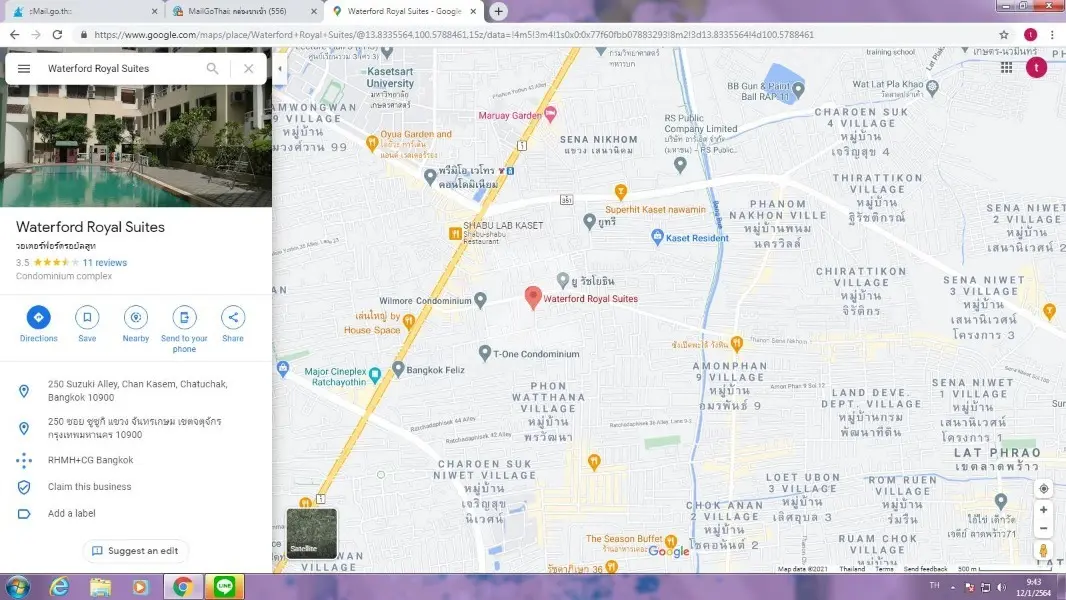Click the Terms link on the map
Screen dimensions: 1066x600
tap(884, 569)
